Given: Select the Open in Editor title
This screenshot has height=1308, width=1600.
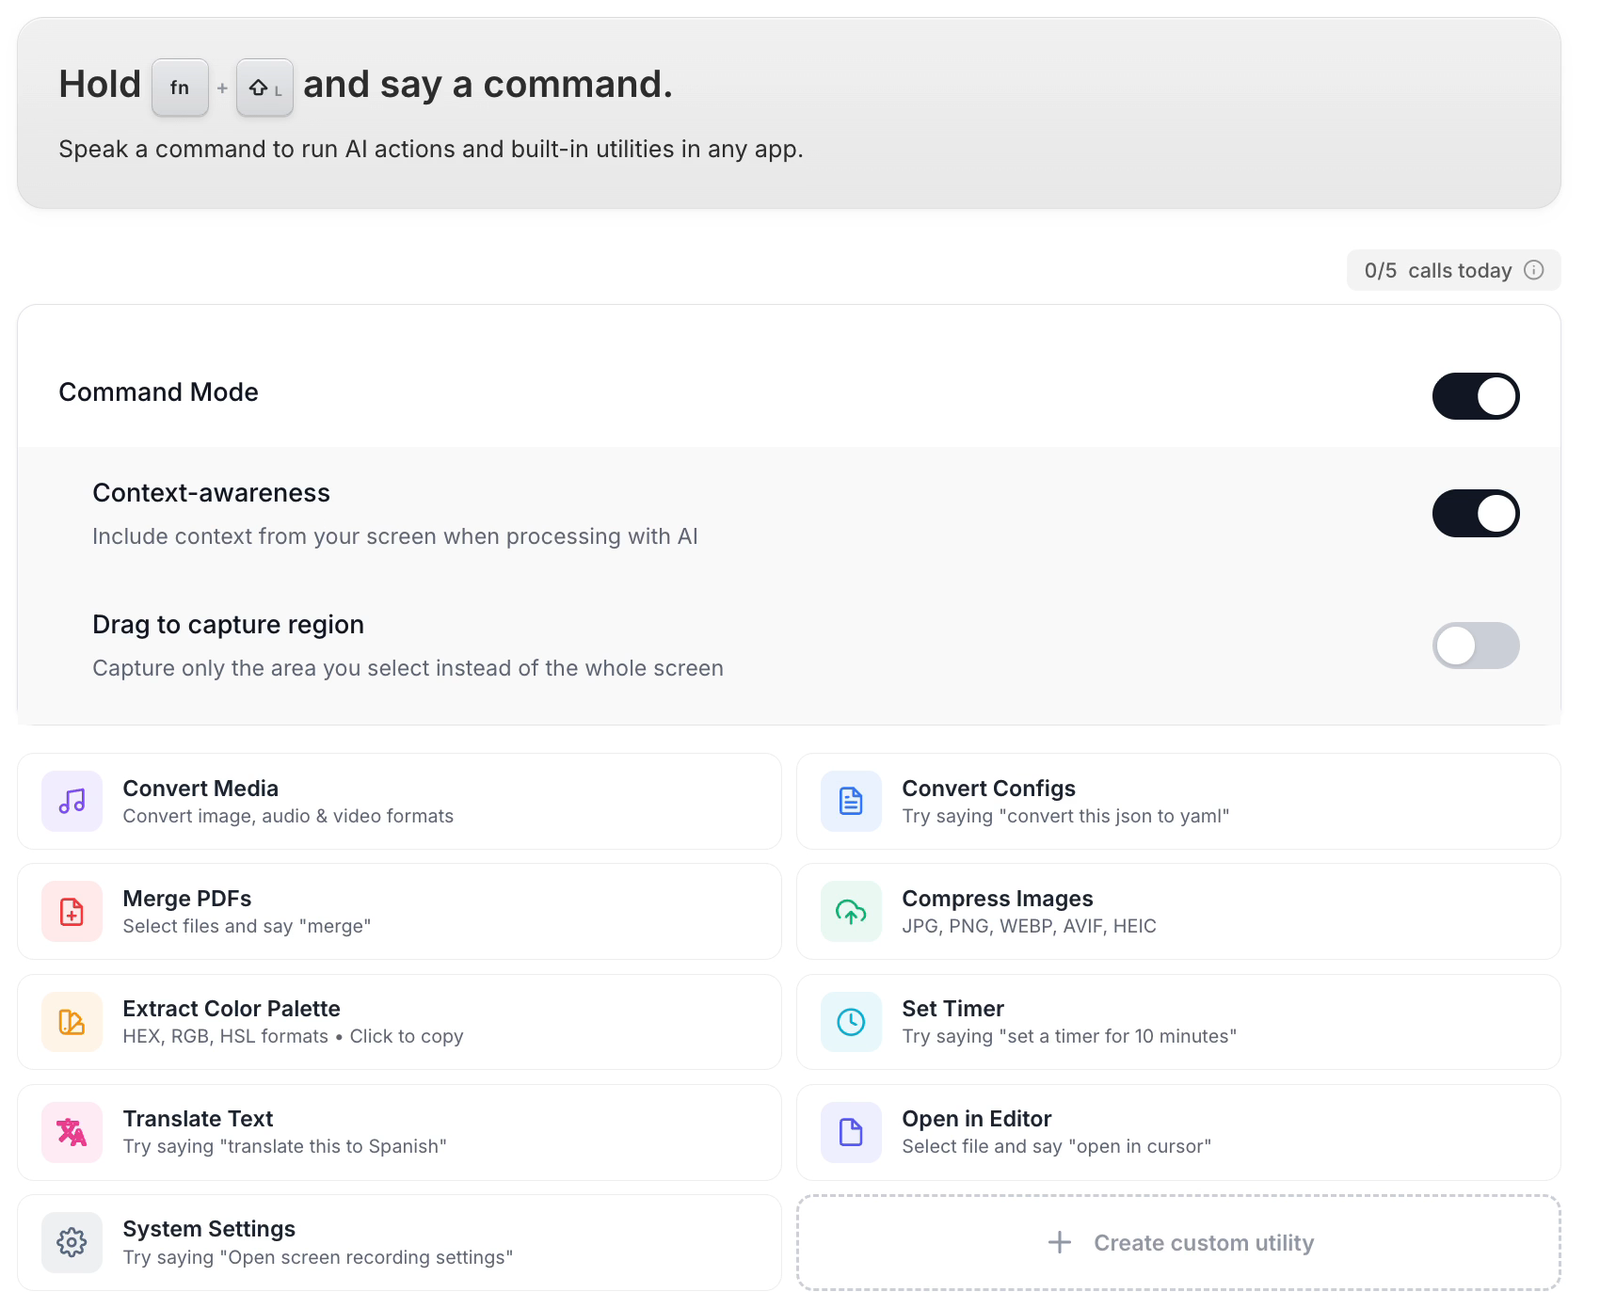Looking at the screenshot, I should click(976, 1118).
